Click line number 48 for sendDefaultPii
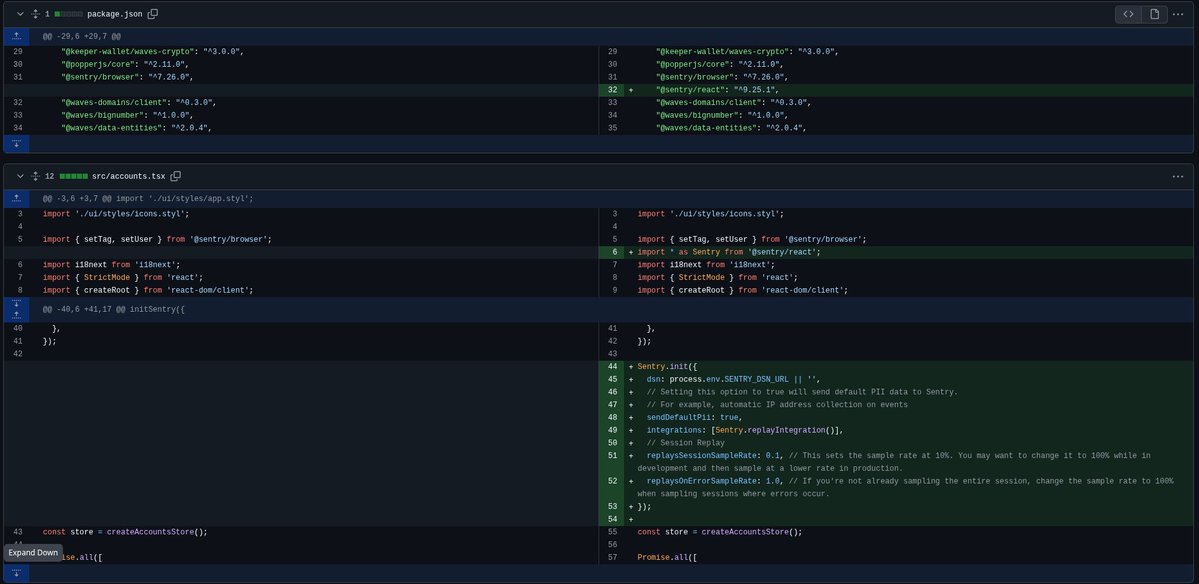The width and height of the screenshot is (1199, 584). pos(612,417)
